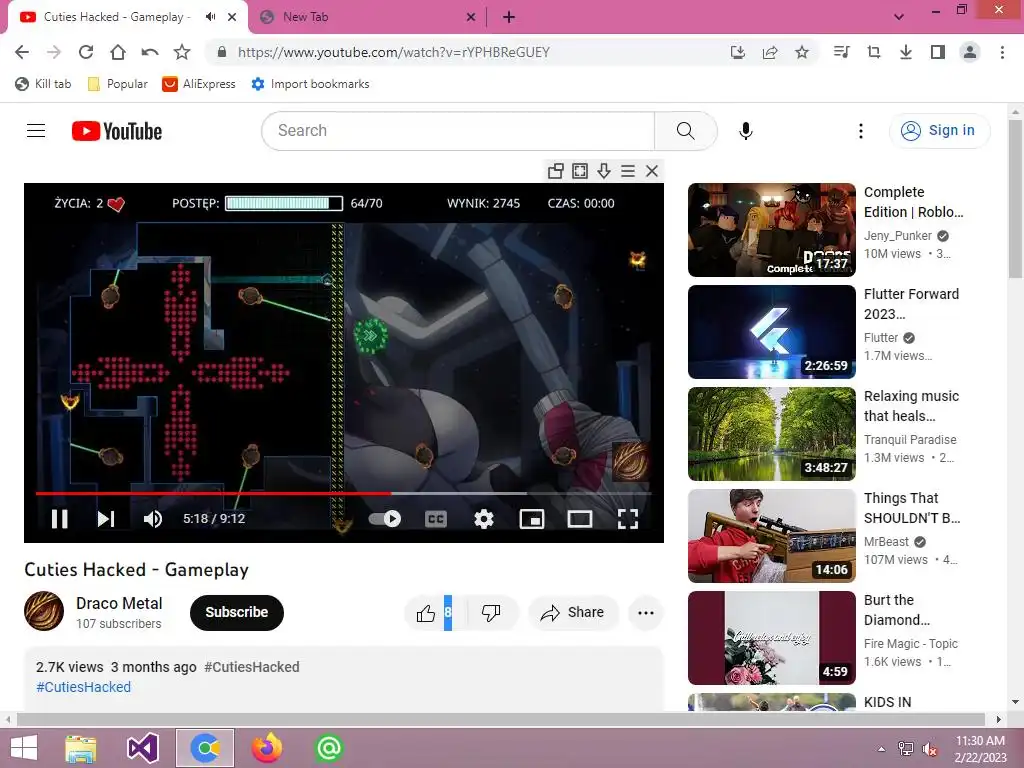This screenshot has width=1024, height=768.
Task: Like the video thumbs up
Action: click(426, 613)
